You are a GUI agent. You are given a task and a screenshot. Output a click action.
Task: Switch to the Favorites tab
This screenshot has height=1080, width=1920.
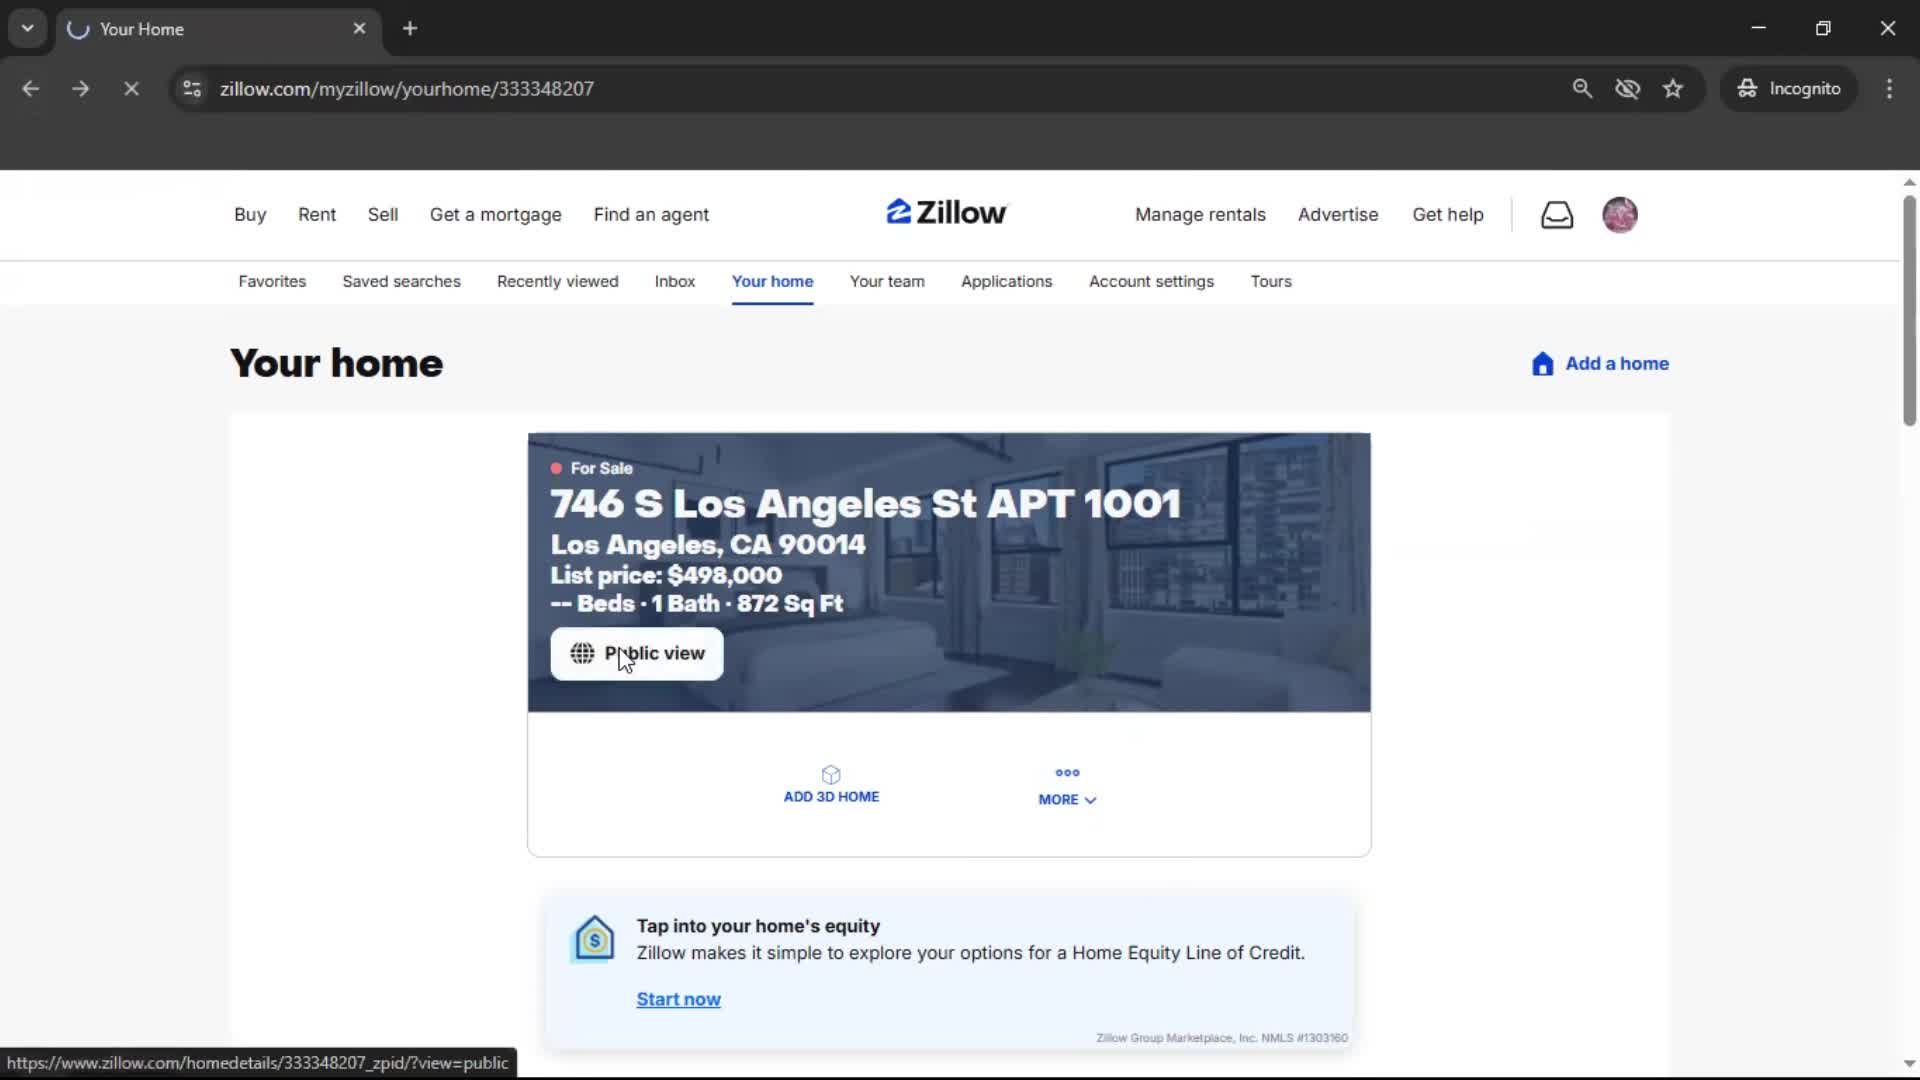[x=271, y=281]
